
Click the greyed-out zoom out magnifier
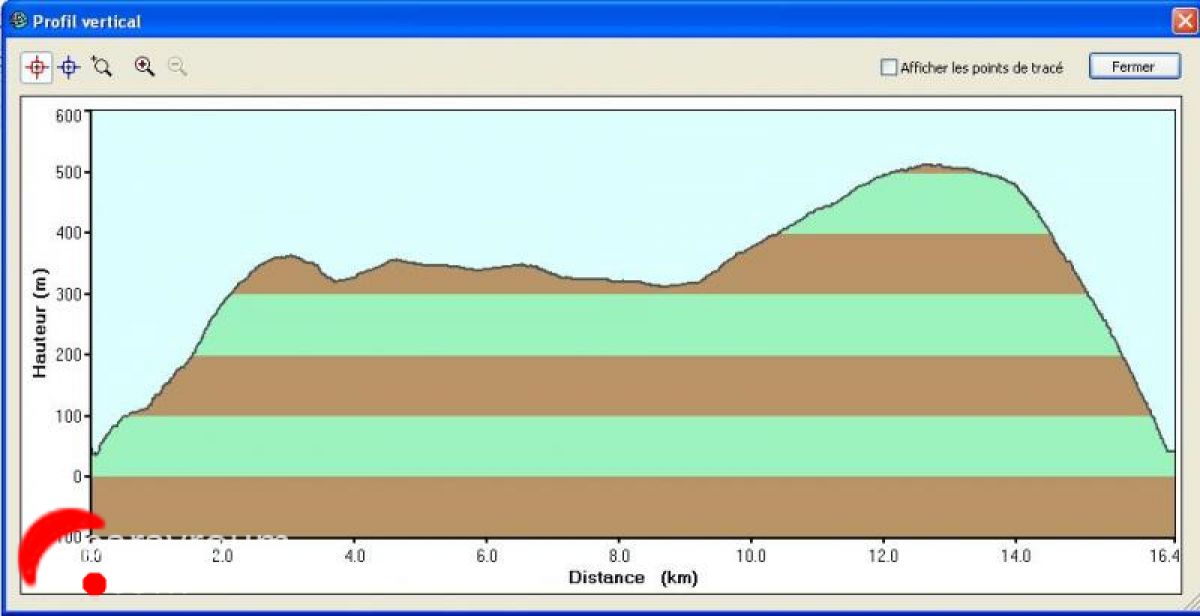coord(177,67)
